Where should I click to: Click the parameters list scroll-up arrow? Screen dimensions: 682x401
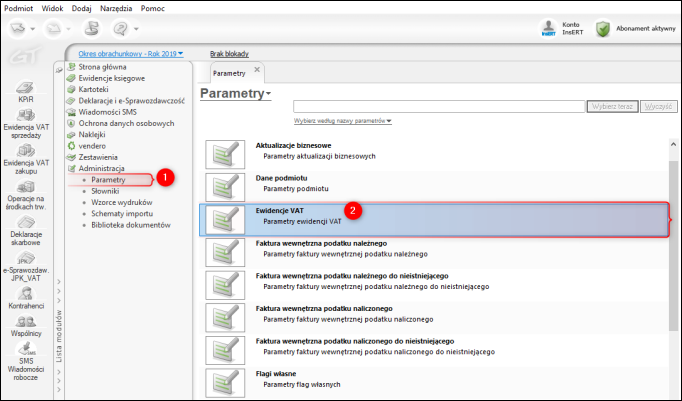coord(673,144)
